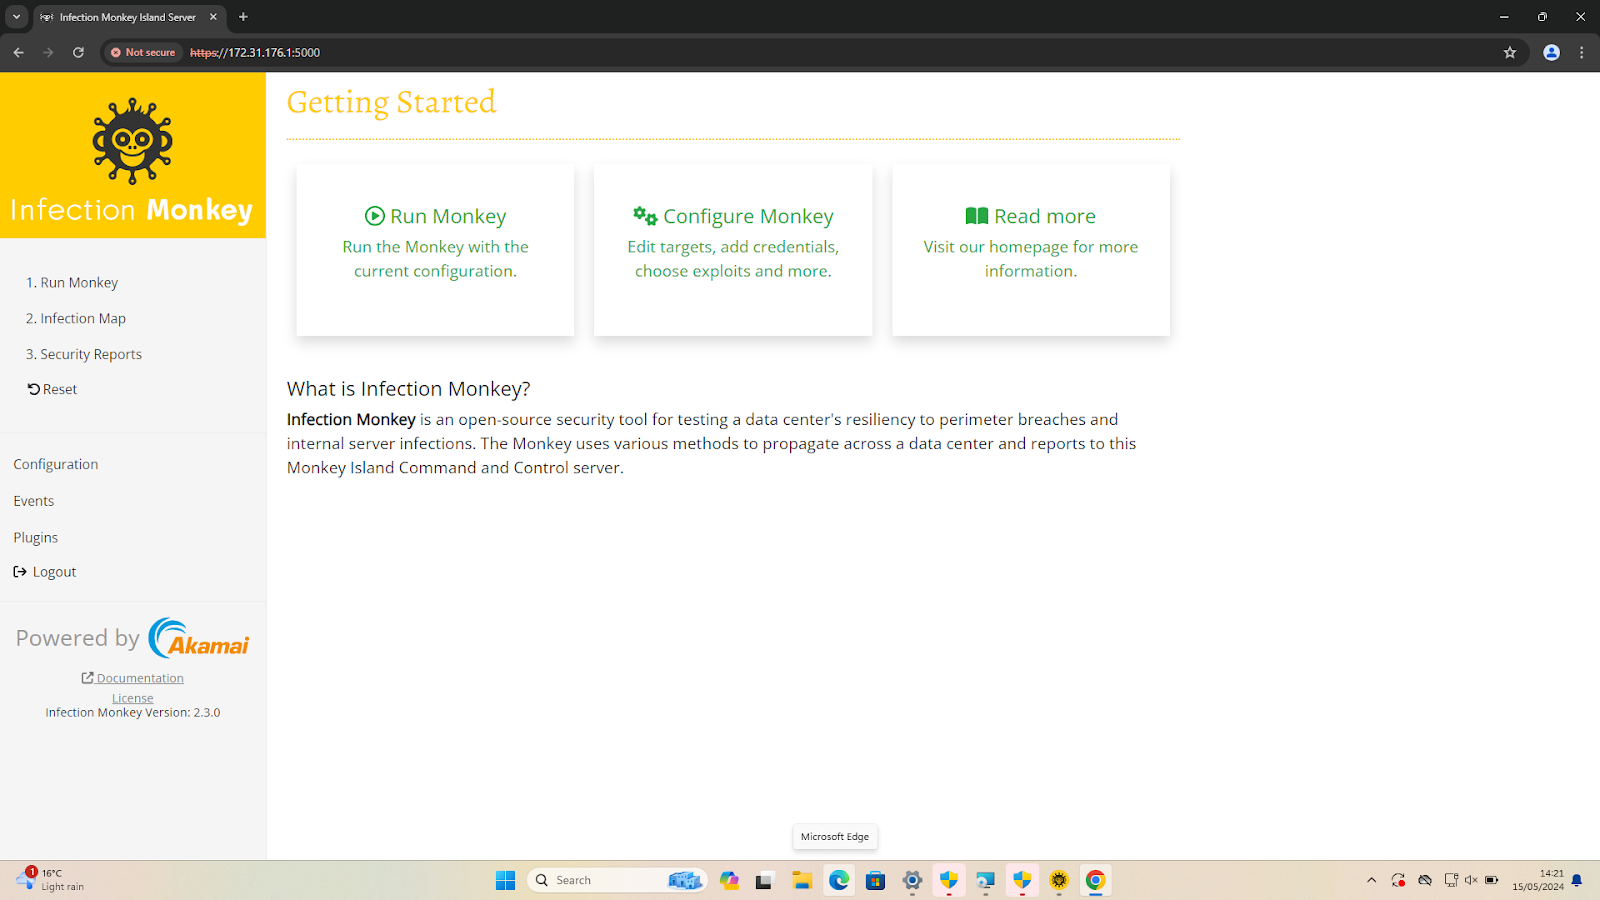Switch to Google Chrome taskbar icon

[1096, 880]
